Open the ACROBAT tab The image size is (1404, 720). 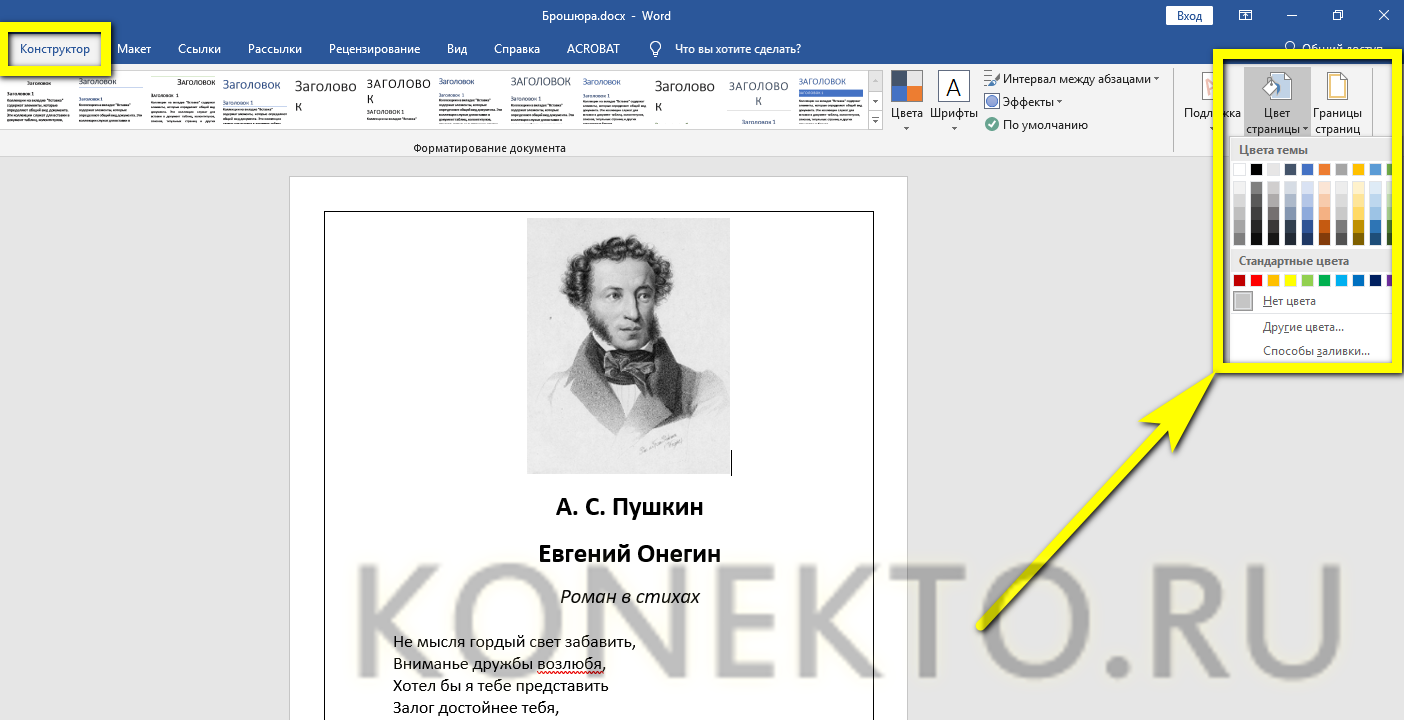(593, 49)
